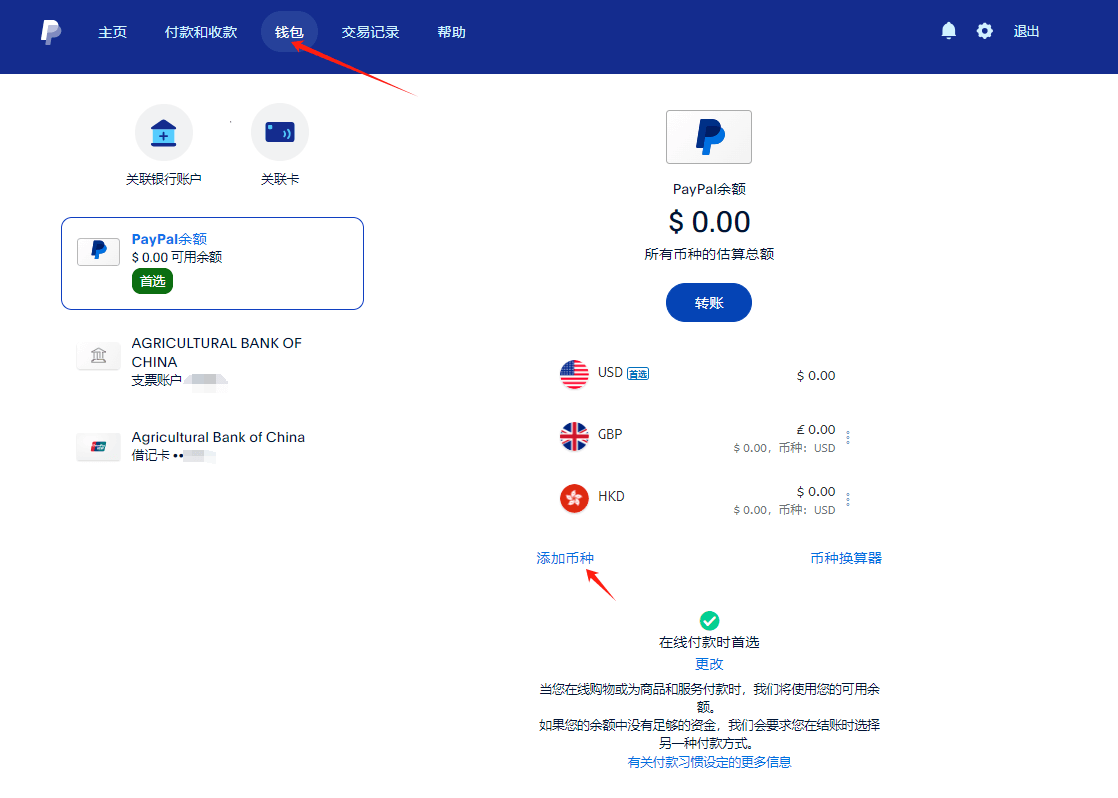Viewport: 1118px width, 798px height.
Task: Open the three-dot menu for HKD balance
Action: coord(847,499)
